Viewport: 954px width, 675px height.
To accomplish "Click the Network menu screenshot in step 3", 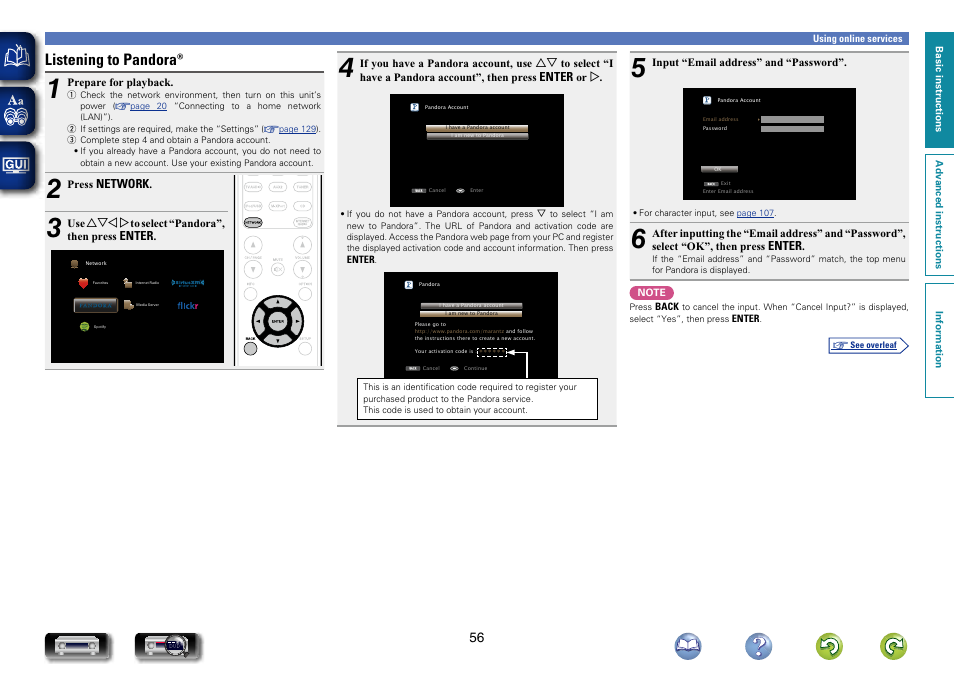I will 138,306.
